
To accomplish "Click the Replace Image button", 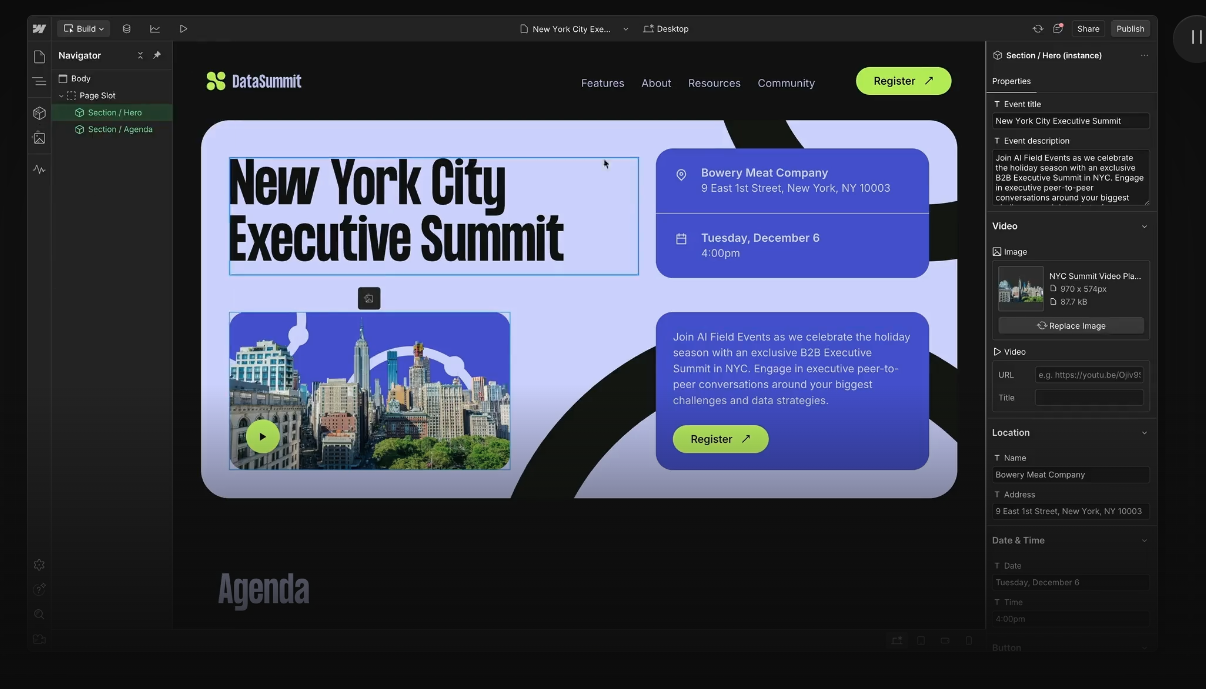I will (x=1070, y=325).
